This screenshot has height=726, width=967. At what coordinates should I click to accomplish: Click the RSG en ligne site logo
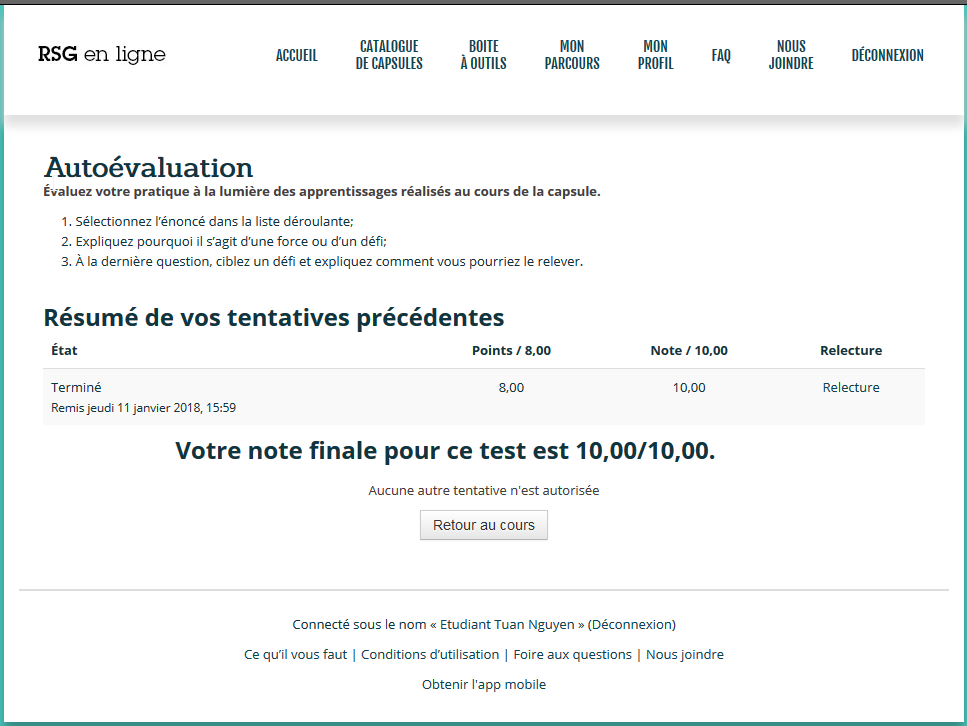[x=102, y=55]
